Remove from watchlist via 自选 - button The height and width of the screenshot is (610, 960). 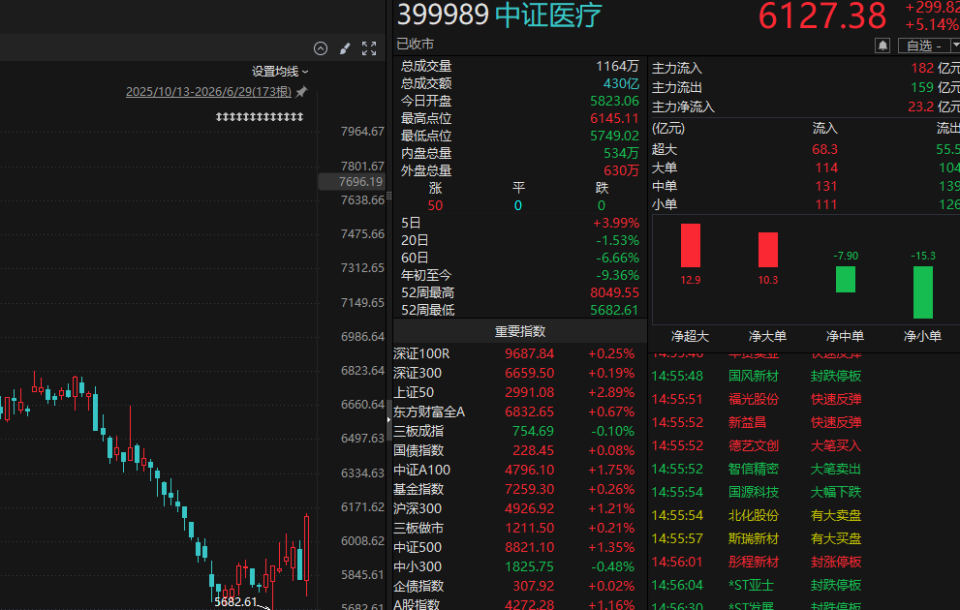(923, 46)
